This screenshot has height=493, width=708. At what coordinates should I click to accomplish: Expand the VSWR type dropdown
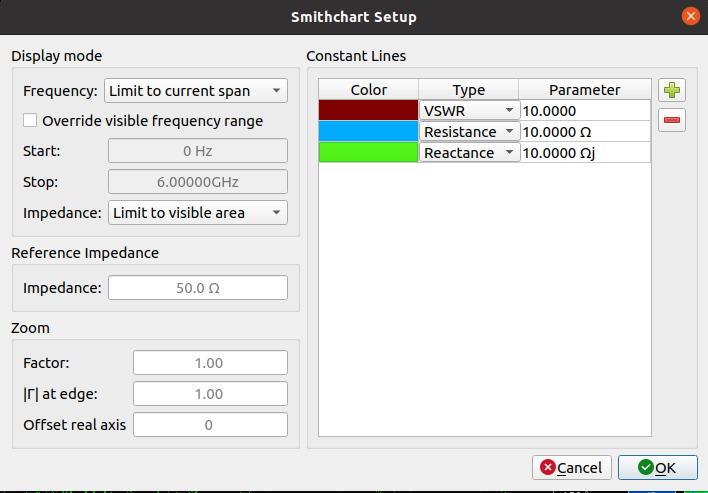coord(468,111)
